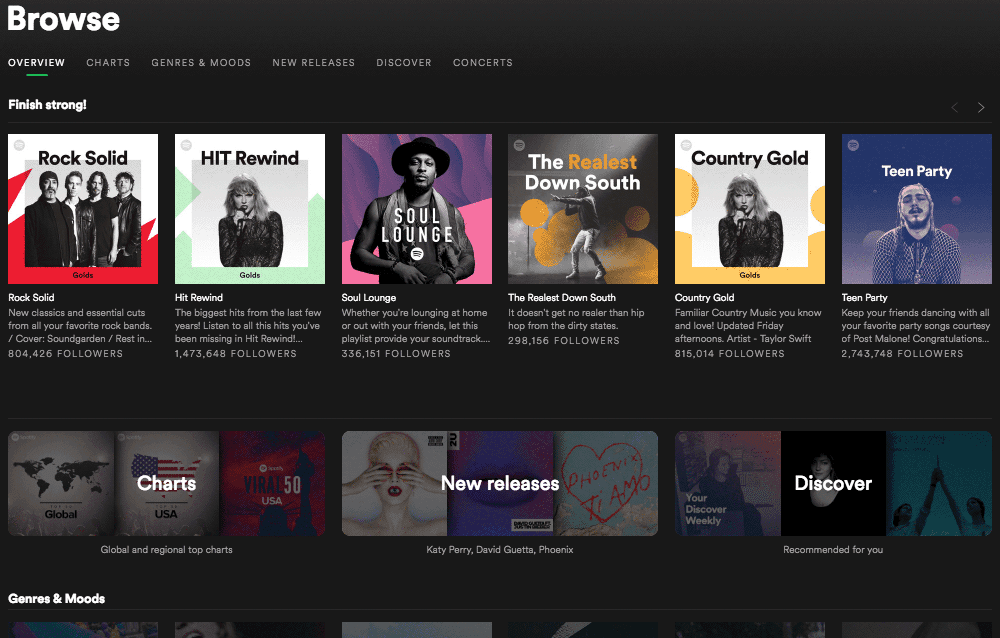Open the Teen Party playlist
The height and width of the screenshot is (638, 1000).
click(x=864, y=297)
